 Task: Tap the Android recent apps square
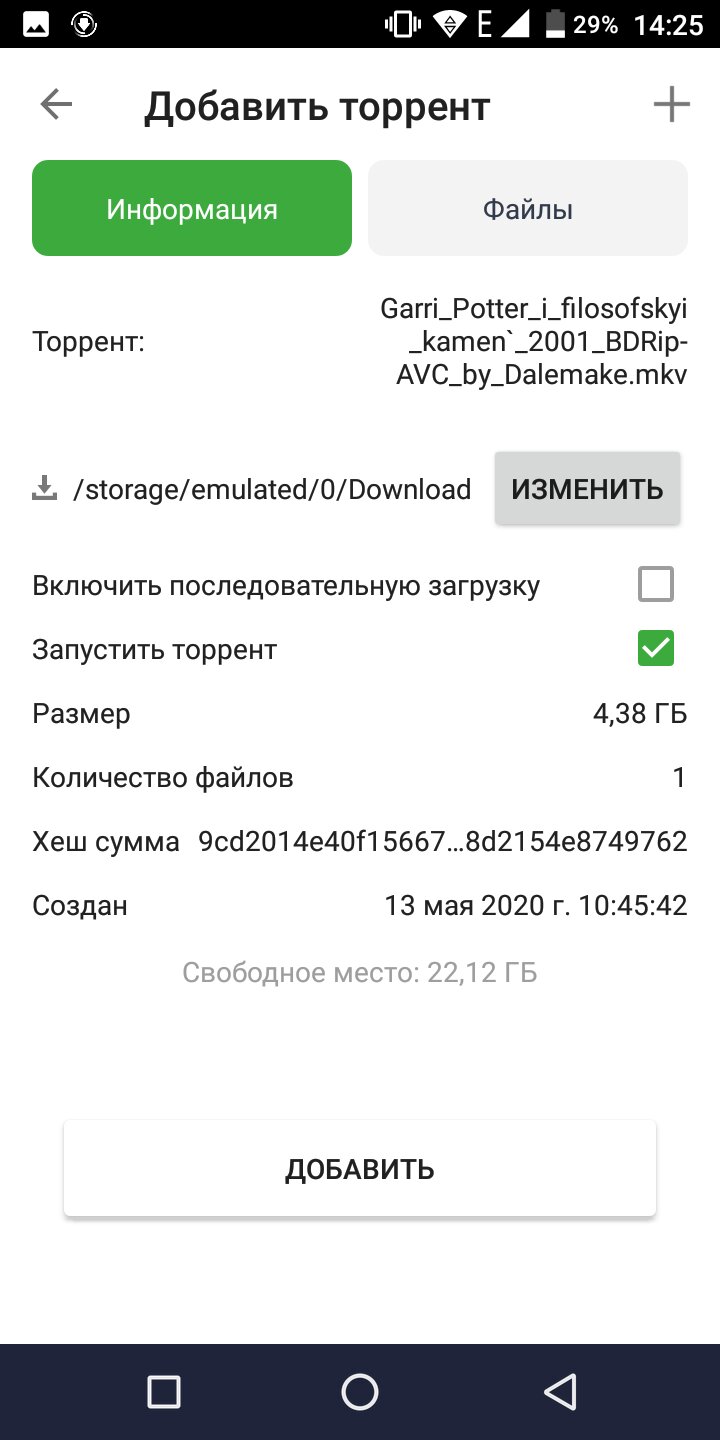click(163, 1391)
